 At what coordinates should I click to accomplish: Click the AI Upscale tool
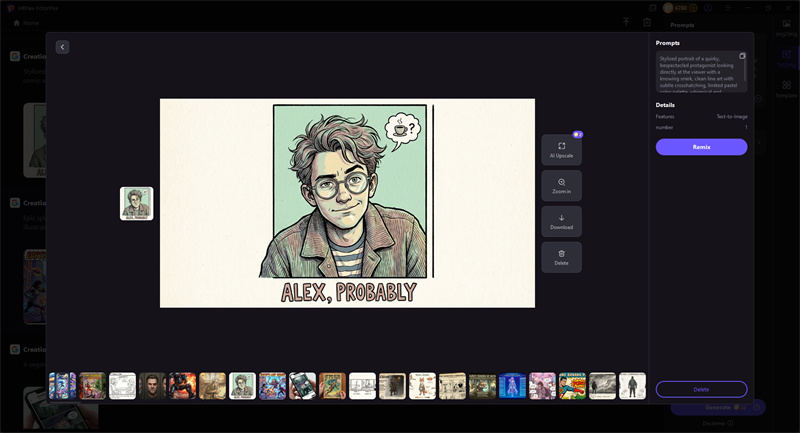(561, 150)
